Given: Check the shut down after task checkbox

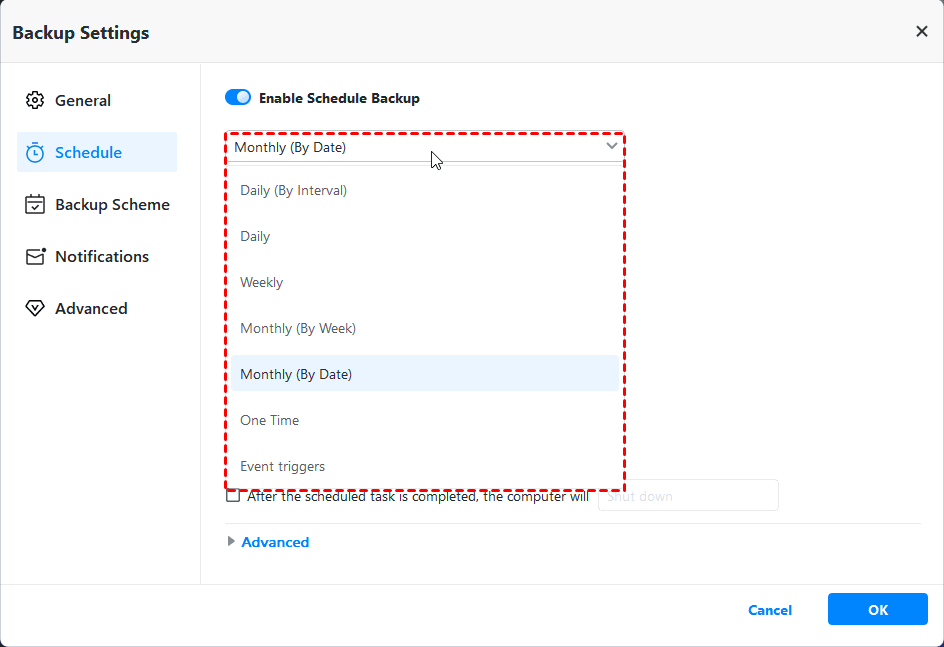Looking at the screenshot, I should click(x=233, y=496).
